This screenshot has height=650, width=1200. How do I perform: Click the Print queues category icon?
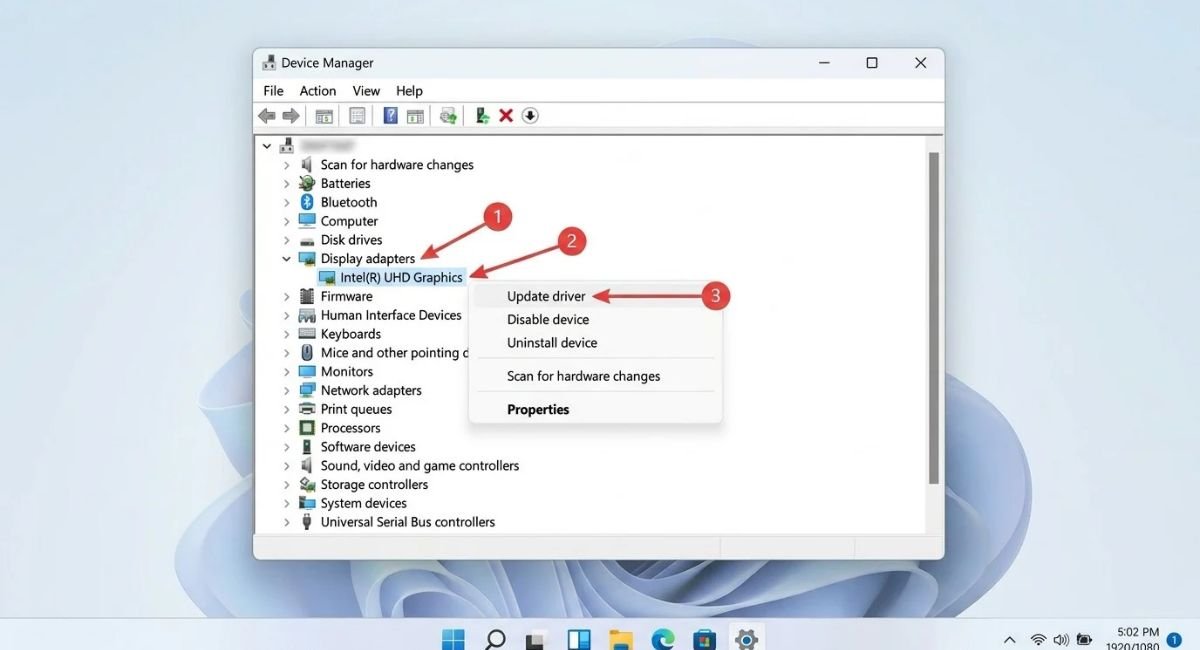[307, 409]
